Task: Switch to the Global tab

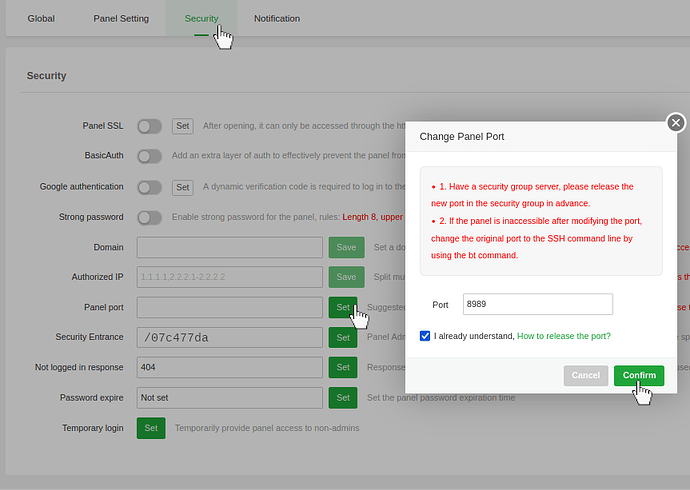Action: click(41, 18)
